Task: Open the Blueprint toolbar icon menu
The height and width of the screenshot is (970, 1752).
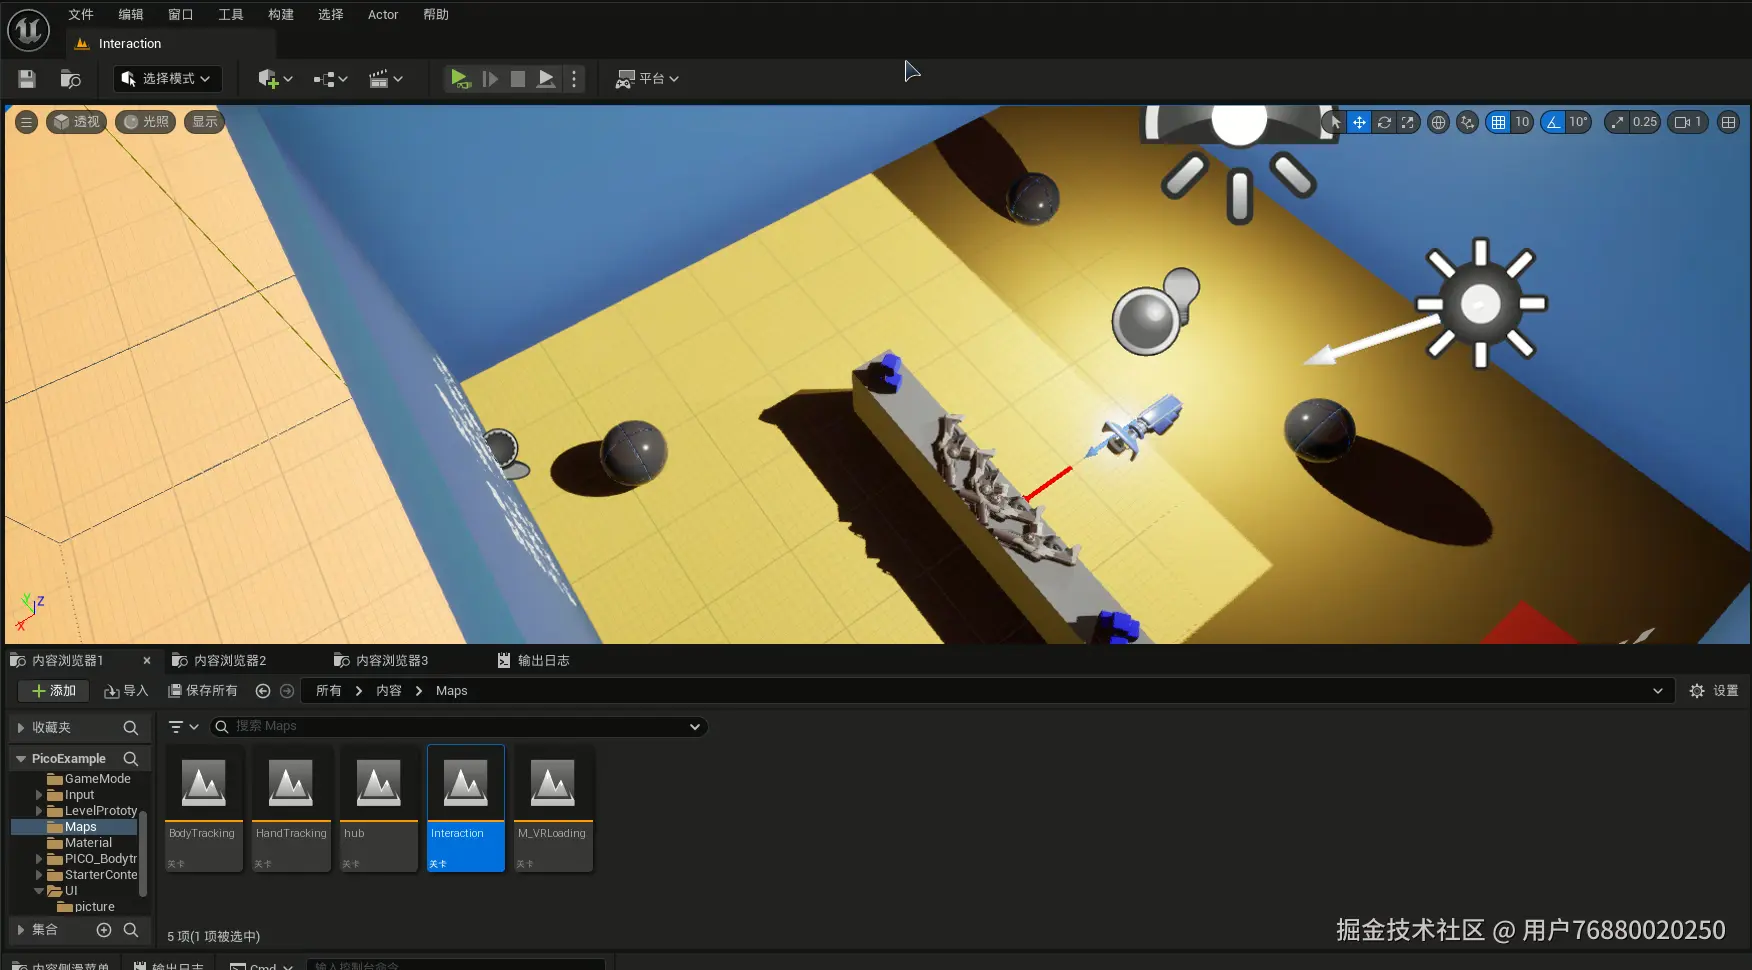Action: point(330,79)
